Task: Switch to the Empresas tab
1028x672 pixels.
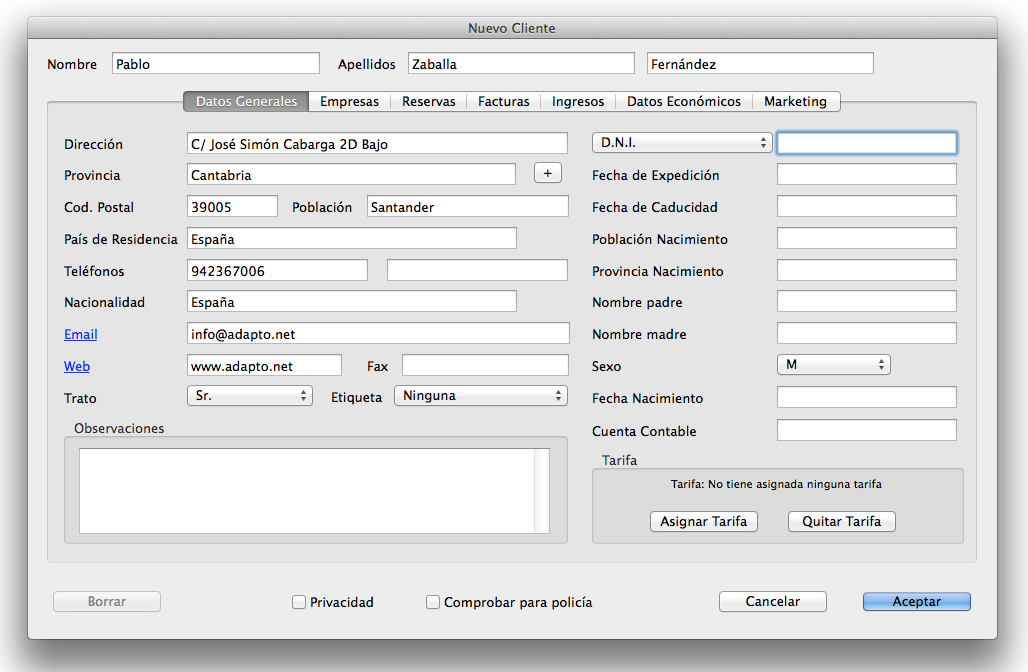Action: coord(349,101)
